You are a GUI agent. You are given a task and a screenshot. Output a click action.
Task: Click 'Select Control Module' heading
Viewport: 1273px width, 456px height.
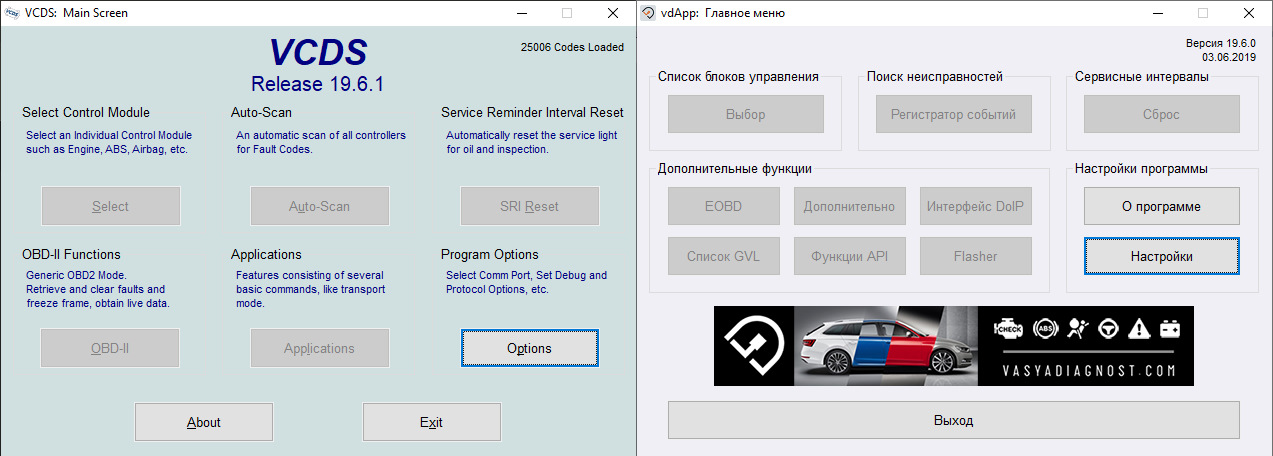tap(86, 113)
